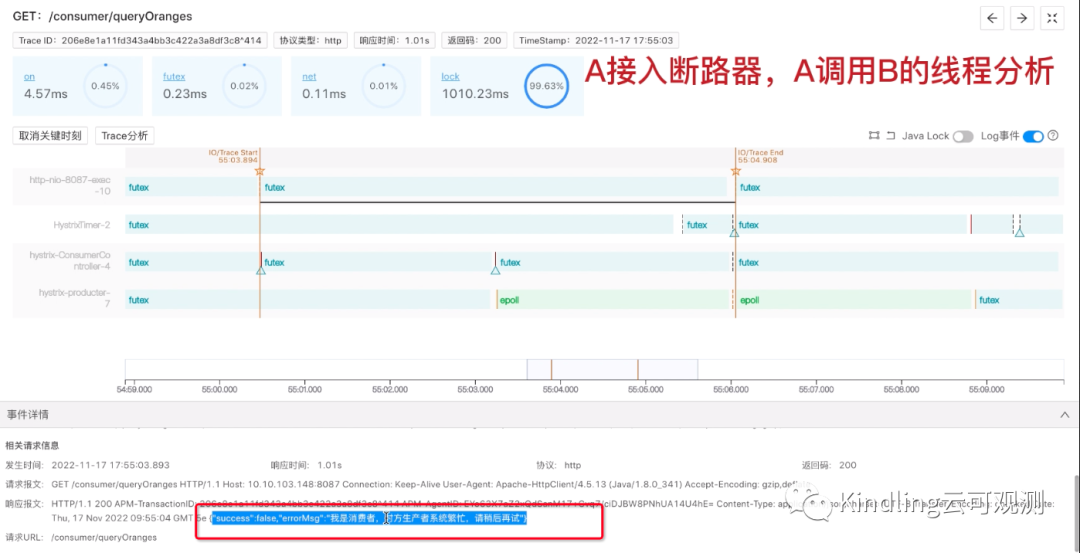The height and width of the screenshot is (553, 1080).
Task: Click the TimeStamp tag
Action: tap(596, 41)
